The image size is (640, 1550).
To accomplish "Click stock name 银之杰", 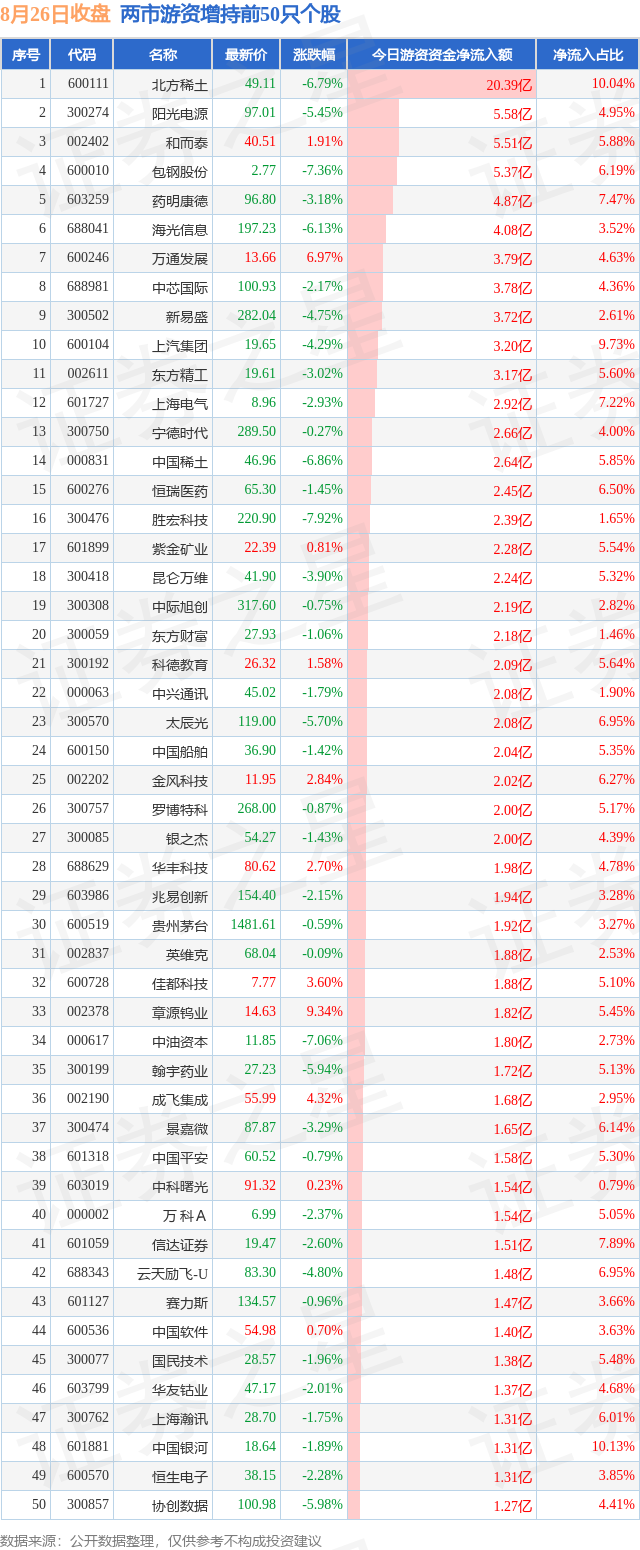I will coord(187,839).
